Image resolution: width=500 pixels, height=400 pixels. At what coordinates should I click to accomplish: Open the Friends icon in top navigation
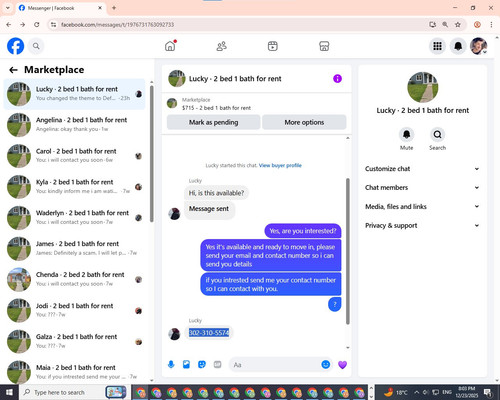click(x=221, y=46)
